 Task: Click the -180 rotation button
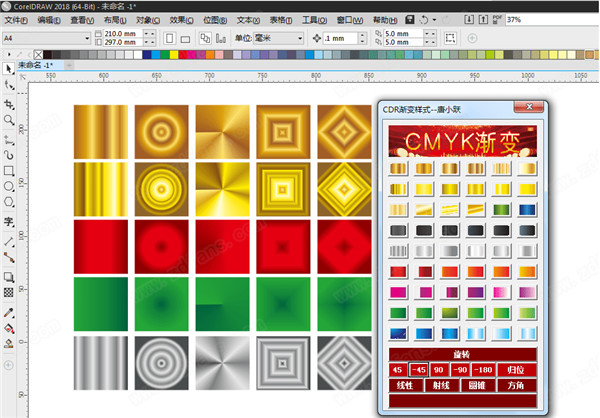(x=483, y=370)
